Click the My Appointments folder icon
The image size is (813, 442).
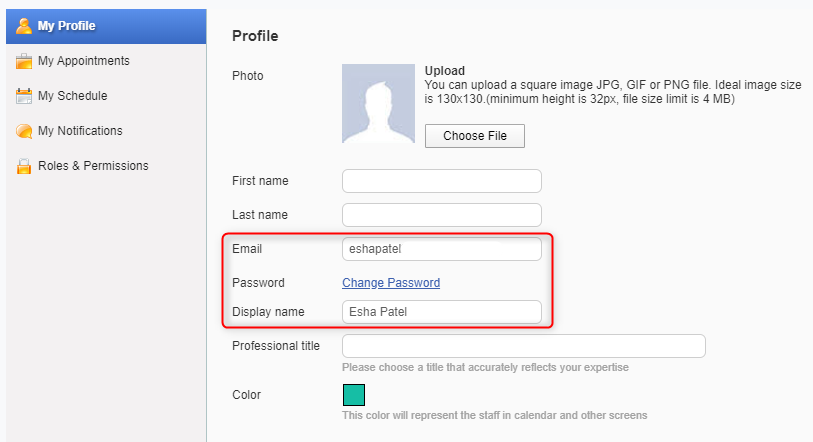click(x=23, y=61)
